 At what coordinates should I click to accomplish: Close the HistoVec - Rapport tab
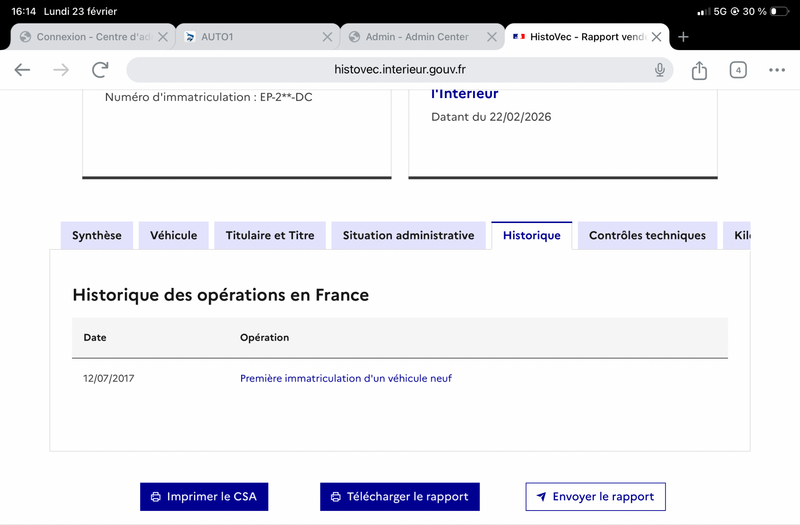pyautogui.click(x=657, y=37)
